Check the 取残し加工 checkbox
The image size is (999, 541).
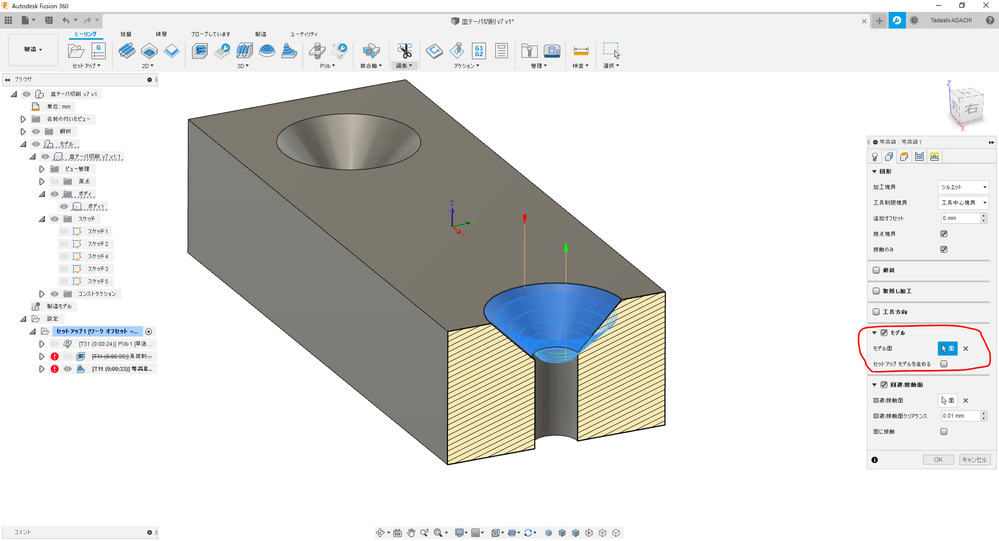876,291
